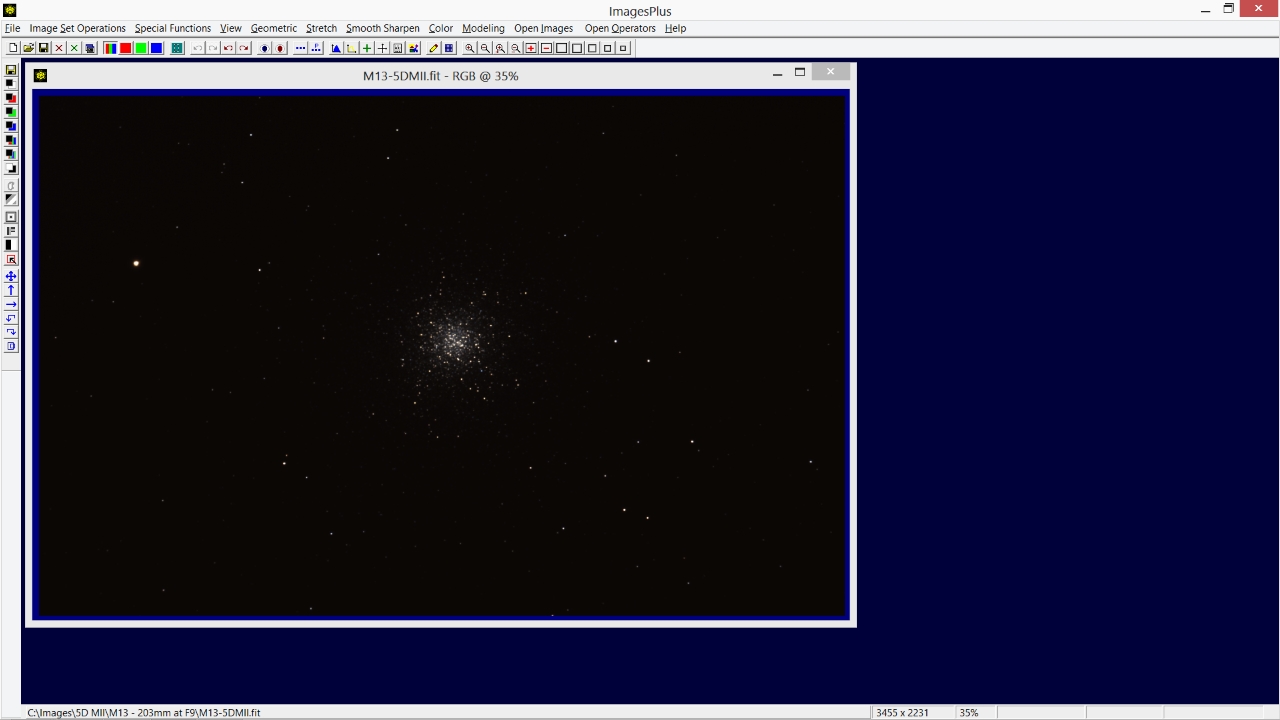Click the red curved undo arrow icon

coord(229,48)
